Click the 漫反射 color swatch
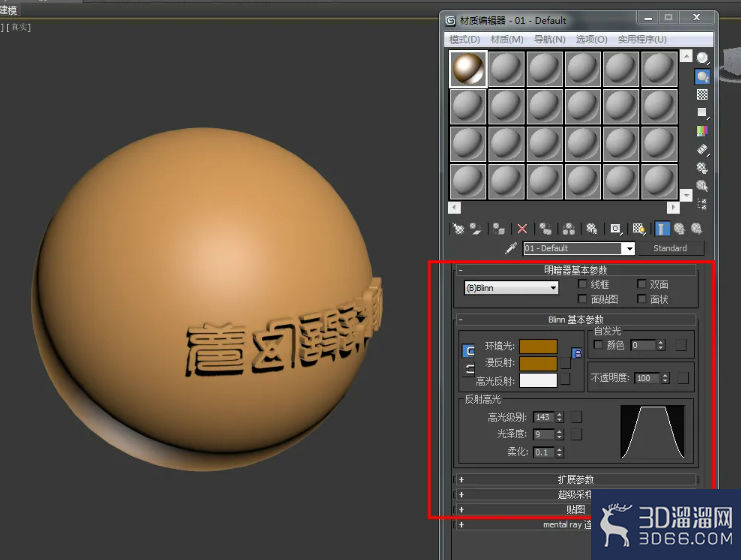Viewport: 741px width, 560px height. tap(538, 363)
